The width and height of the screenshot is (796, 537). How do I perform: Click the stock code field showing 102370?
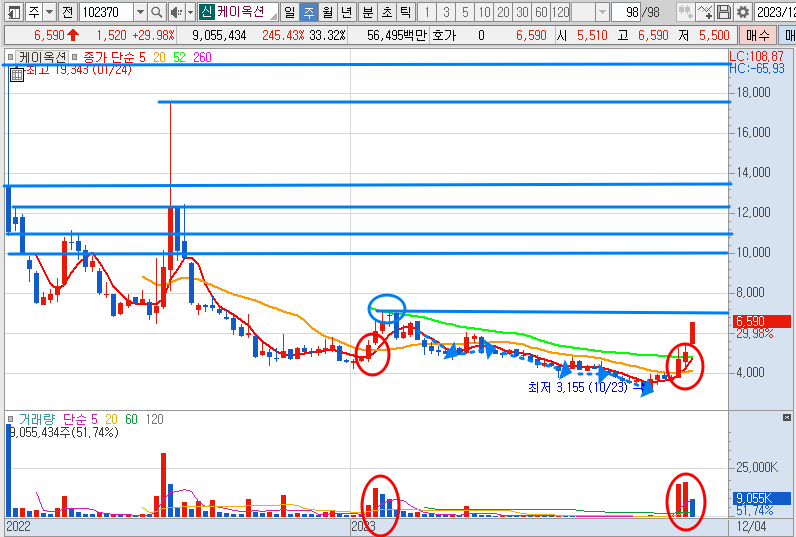tap(106, 12)
